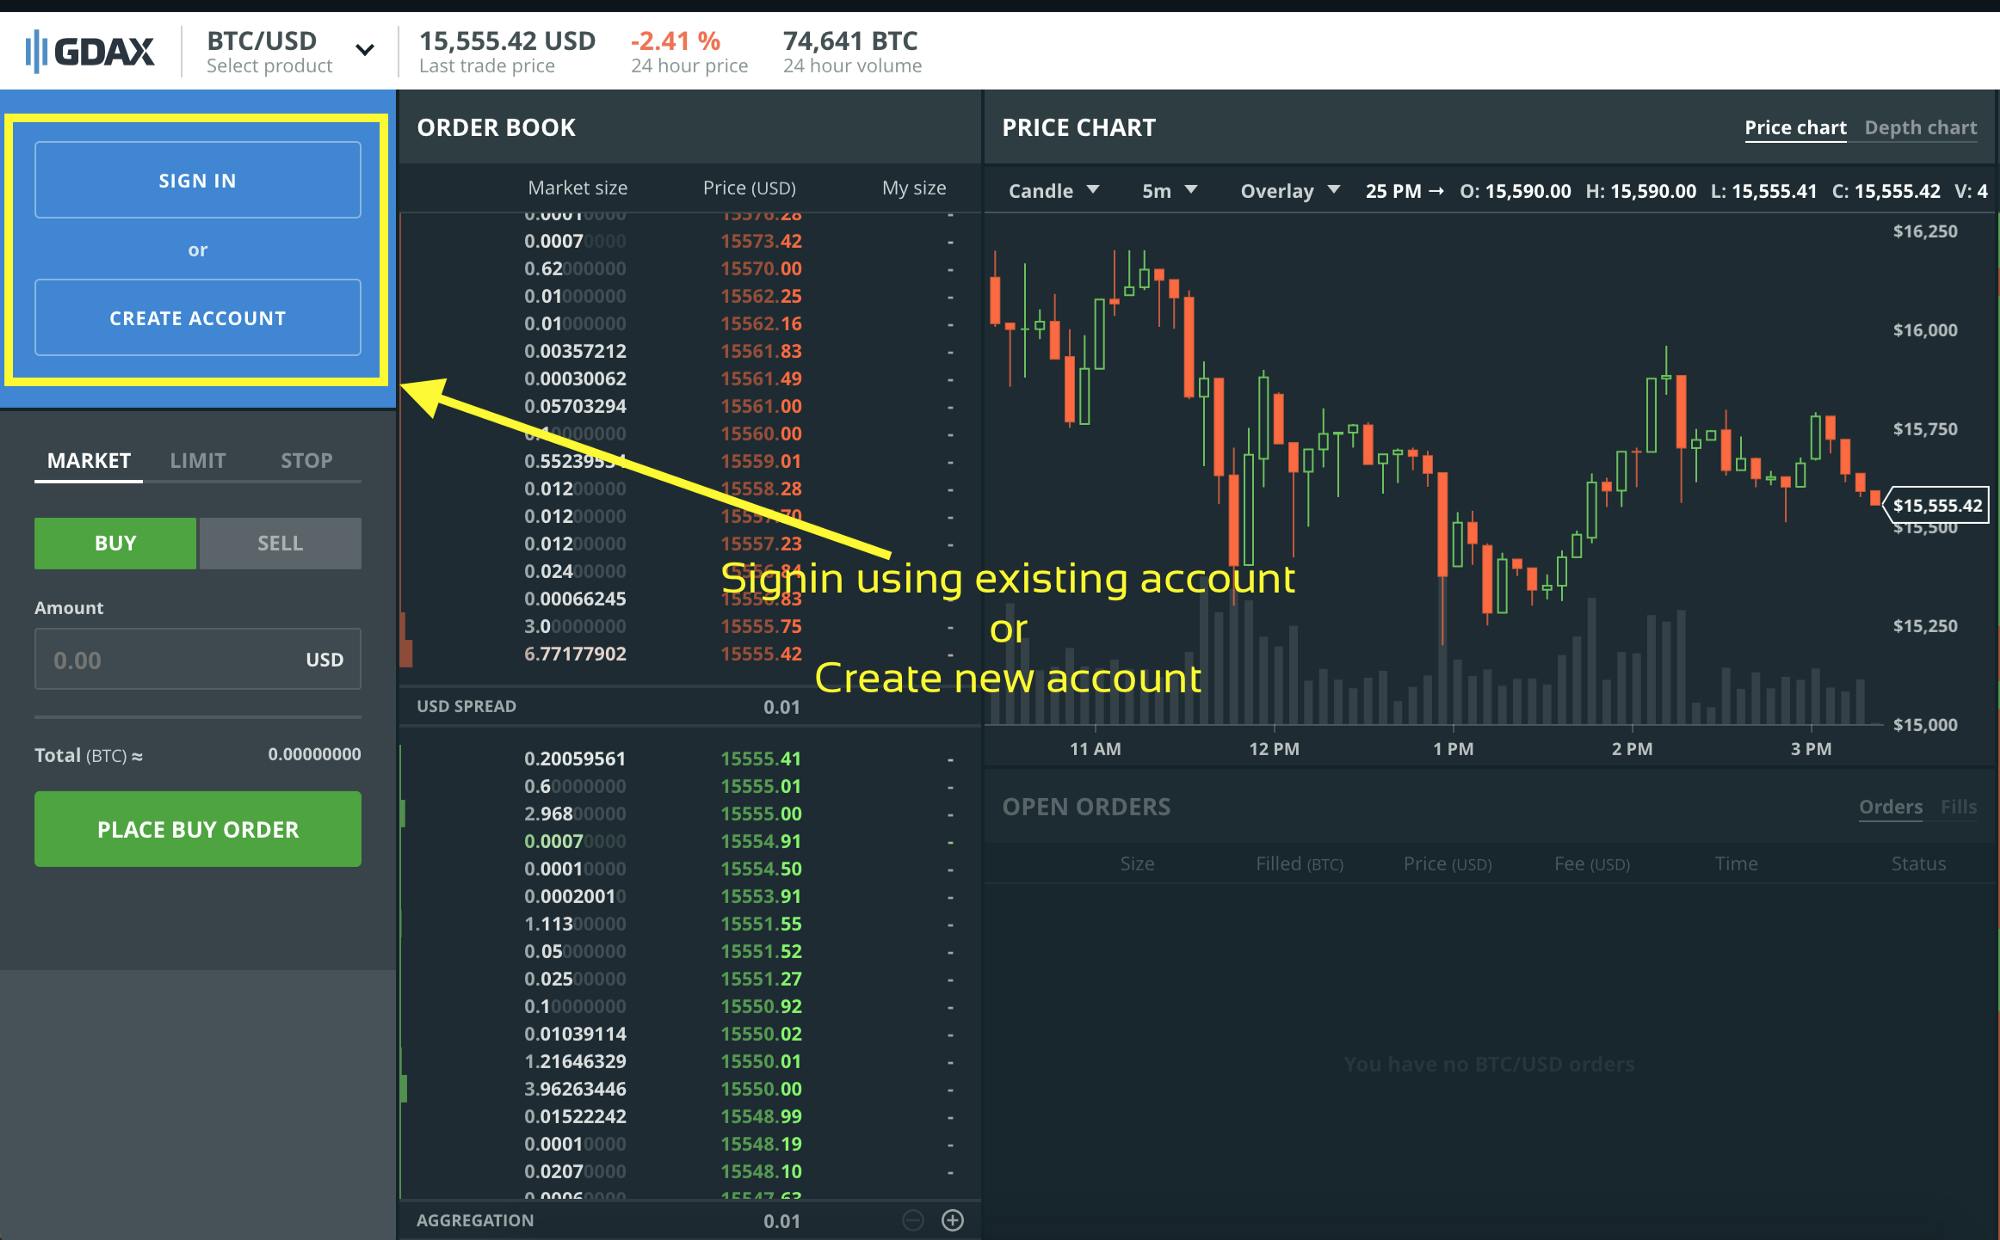Click the PLACE BUY ORDER button
2000x1240 pixels.
197,829
